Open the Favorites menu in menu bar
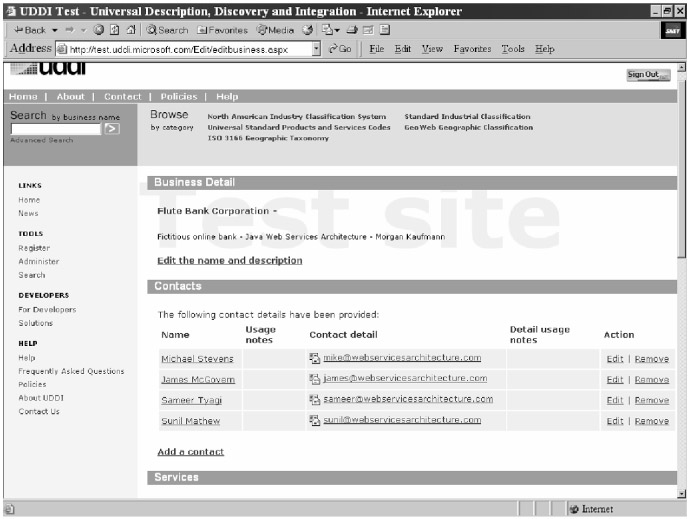The width and height of the screenshot is (691, 519). point(472,49)
